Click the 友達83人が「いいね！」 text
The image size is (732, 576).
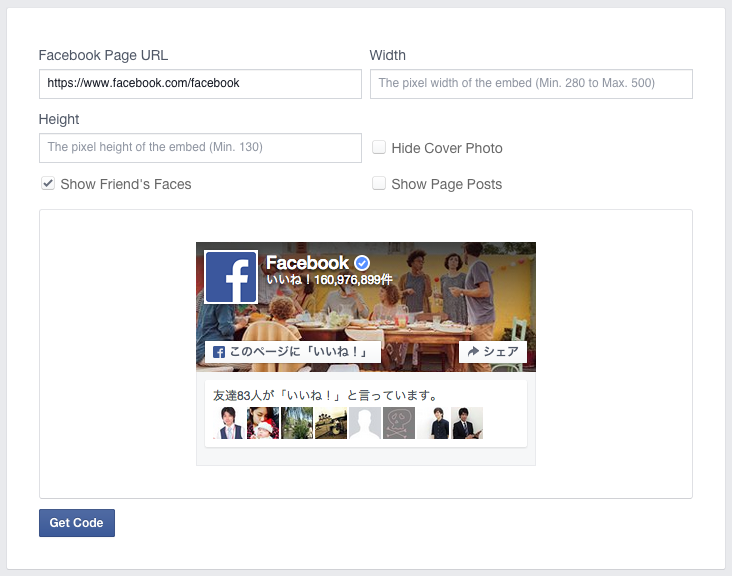(326, 396)
